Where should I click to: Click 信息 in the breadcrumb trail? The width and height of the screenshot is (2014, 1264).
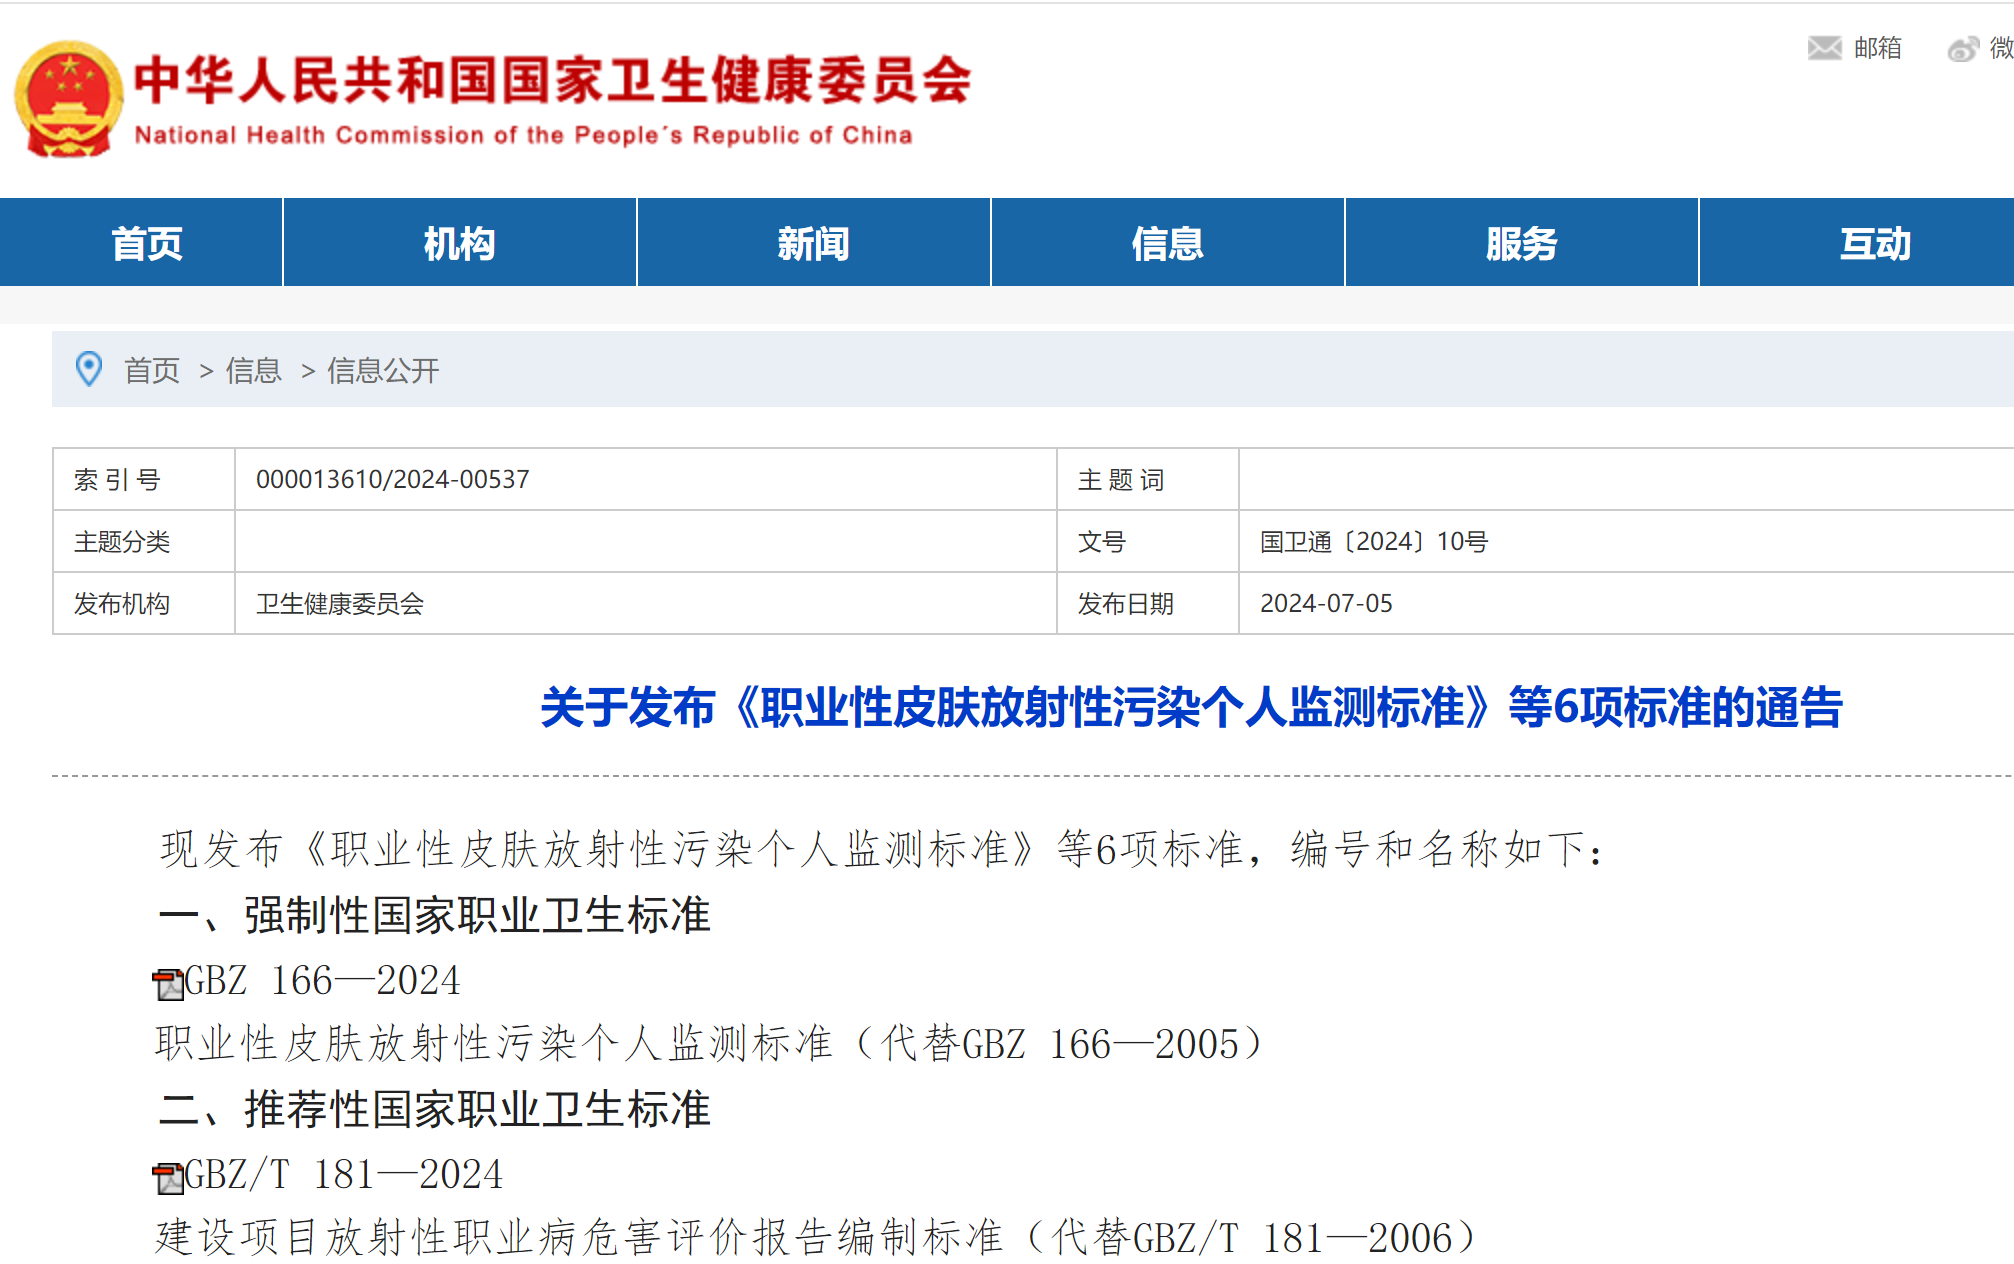click(253, 371)
